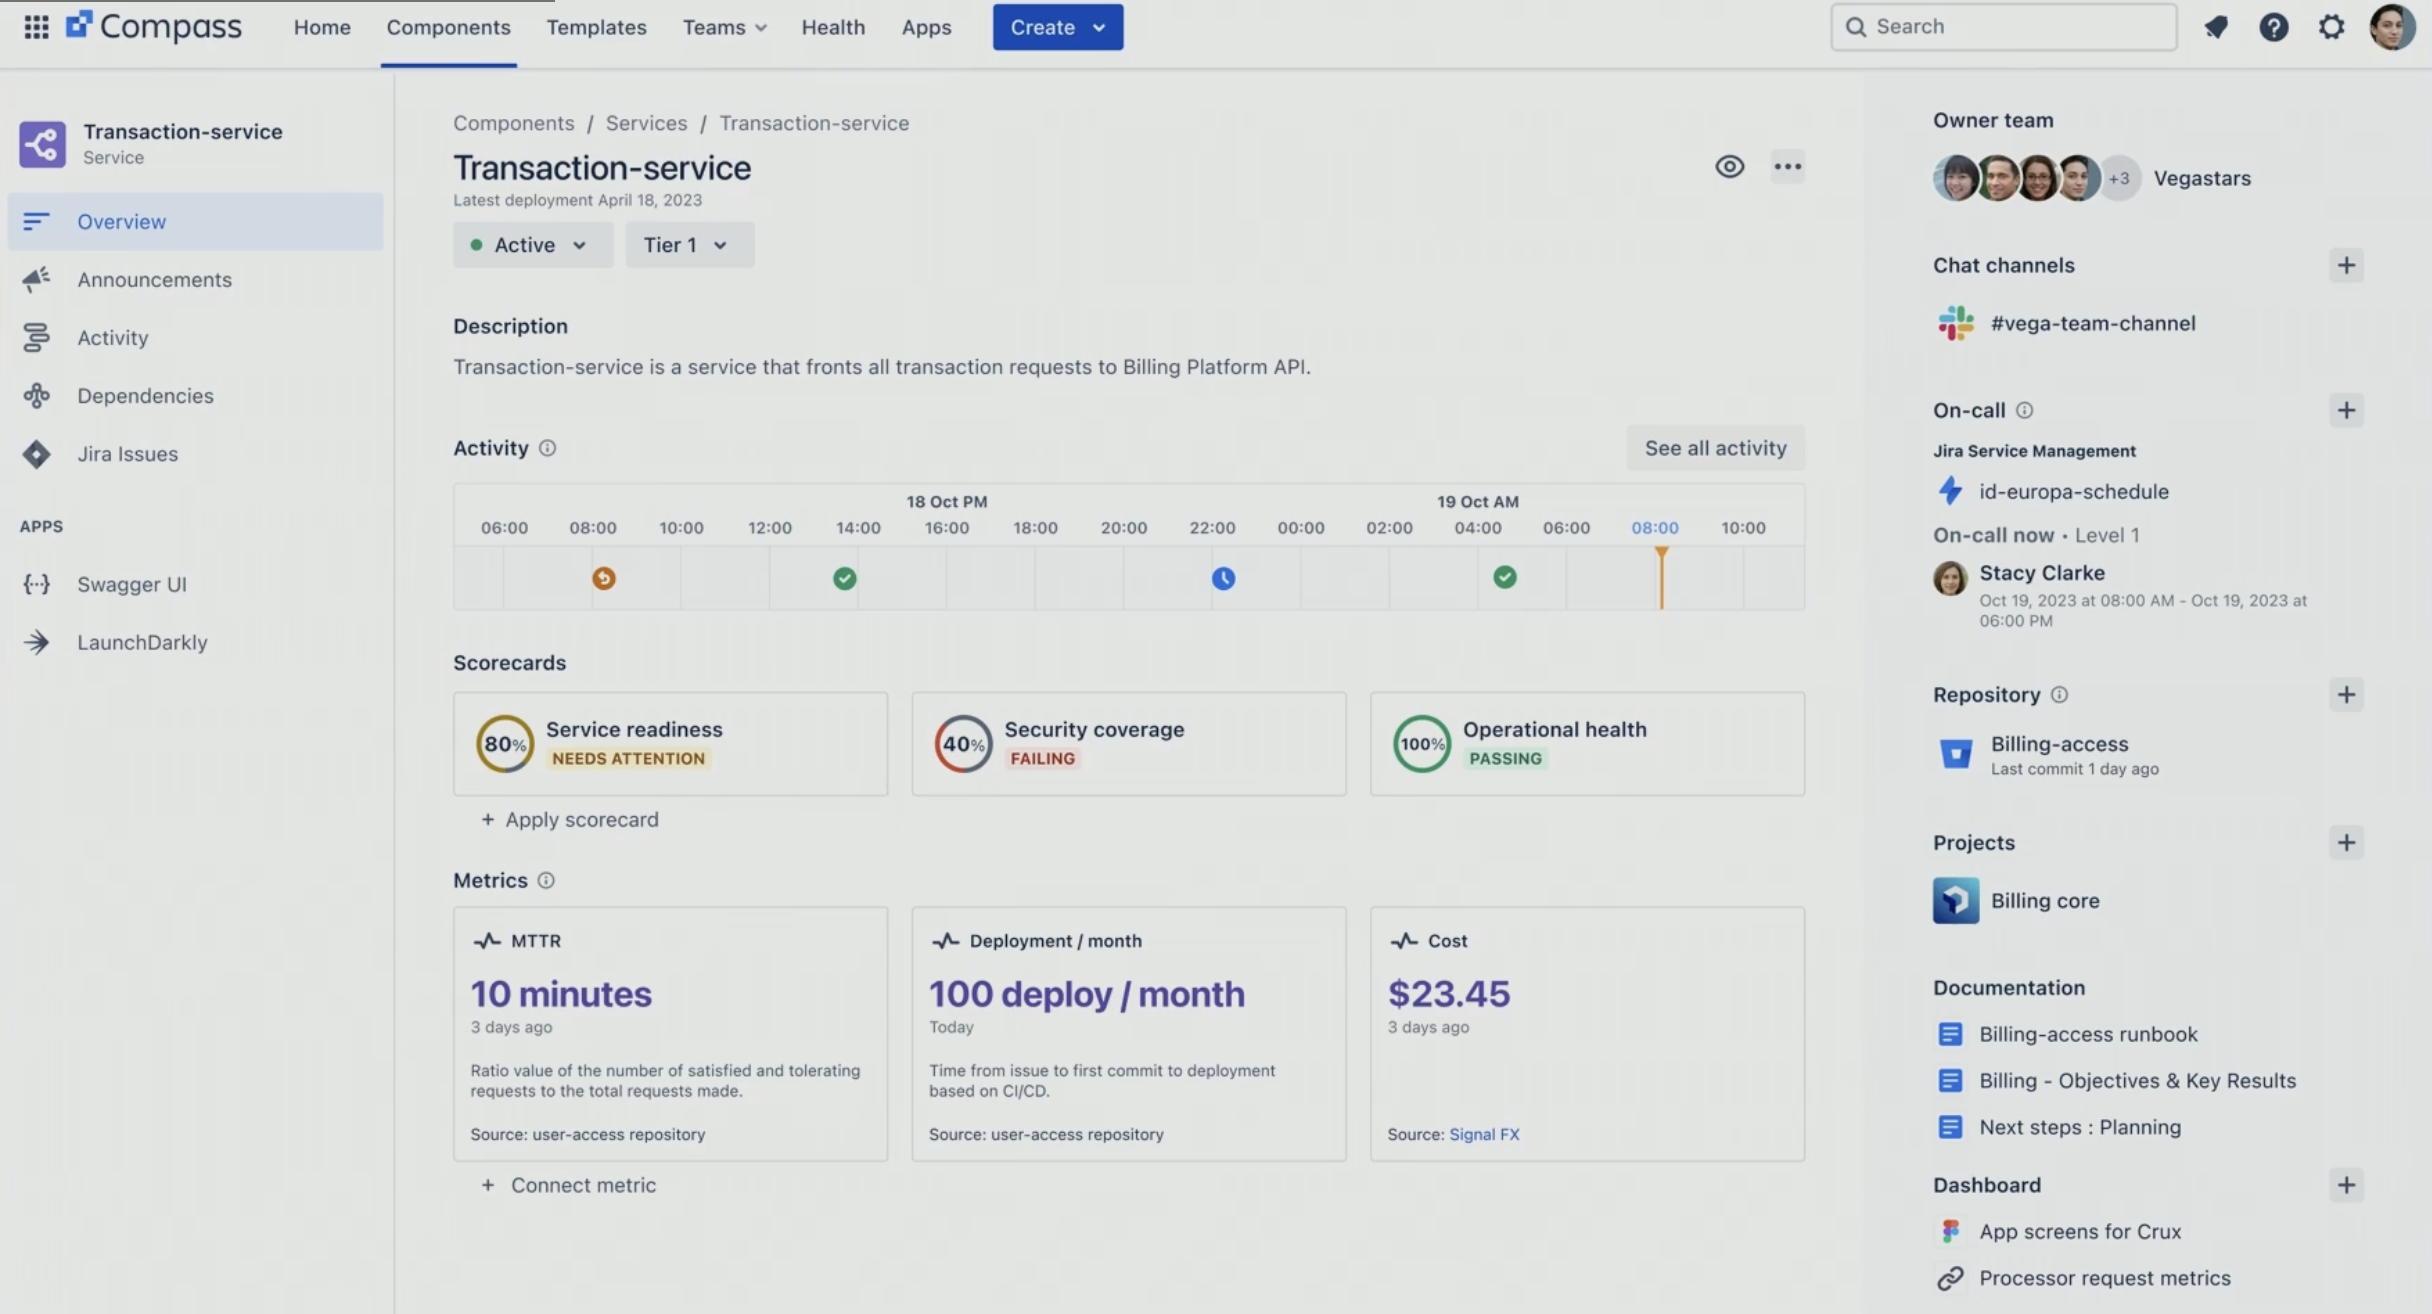
Task: Open the settings gear icon
Action: tap(2331, 27)
